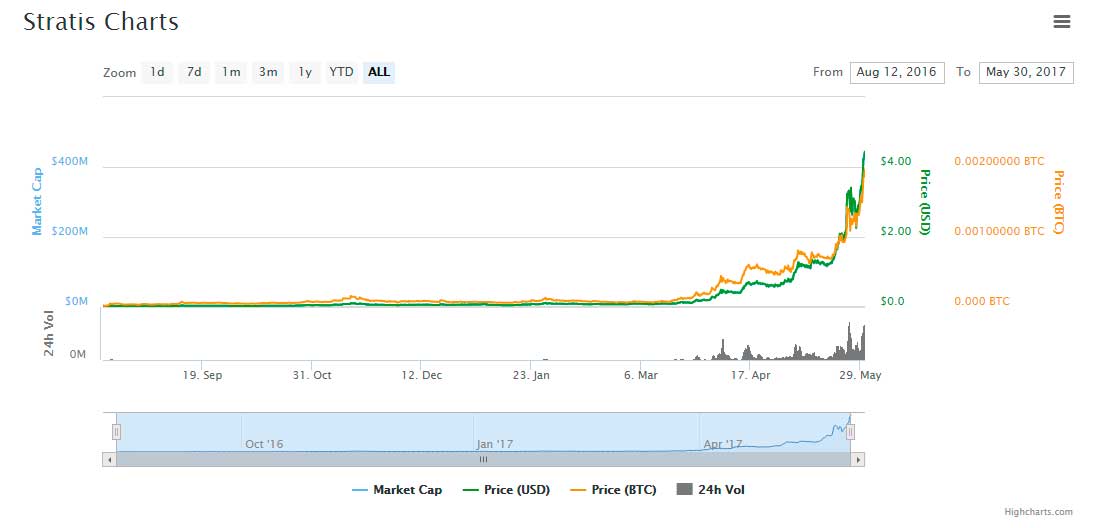Click the scrollbar left arrow

(109, 459)
